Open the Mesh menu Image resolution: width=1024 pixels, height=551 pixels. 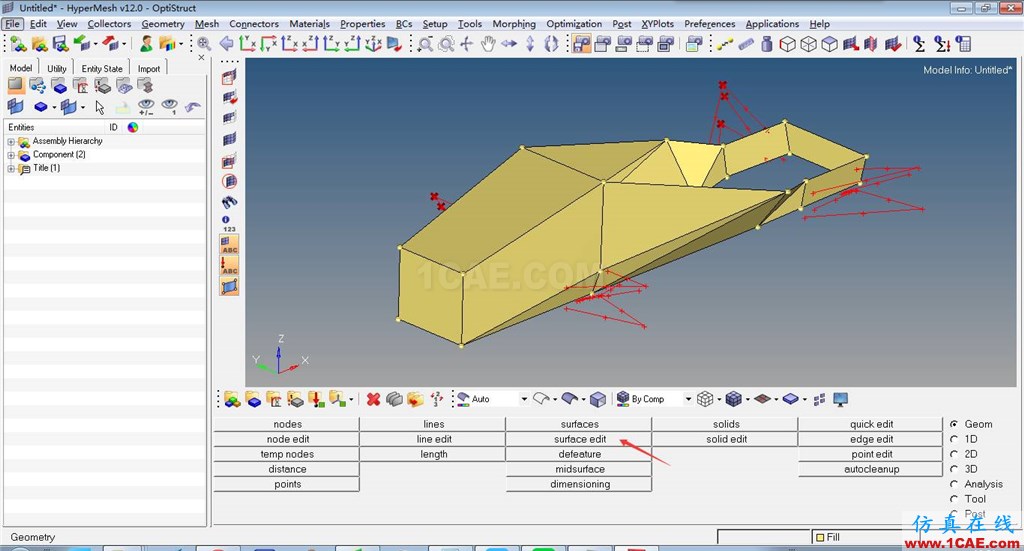click(207, 24)
